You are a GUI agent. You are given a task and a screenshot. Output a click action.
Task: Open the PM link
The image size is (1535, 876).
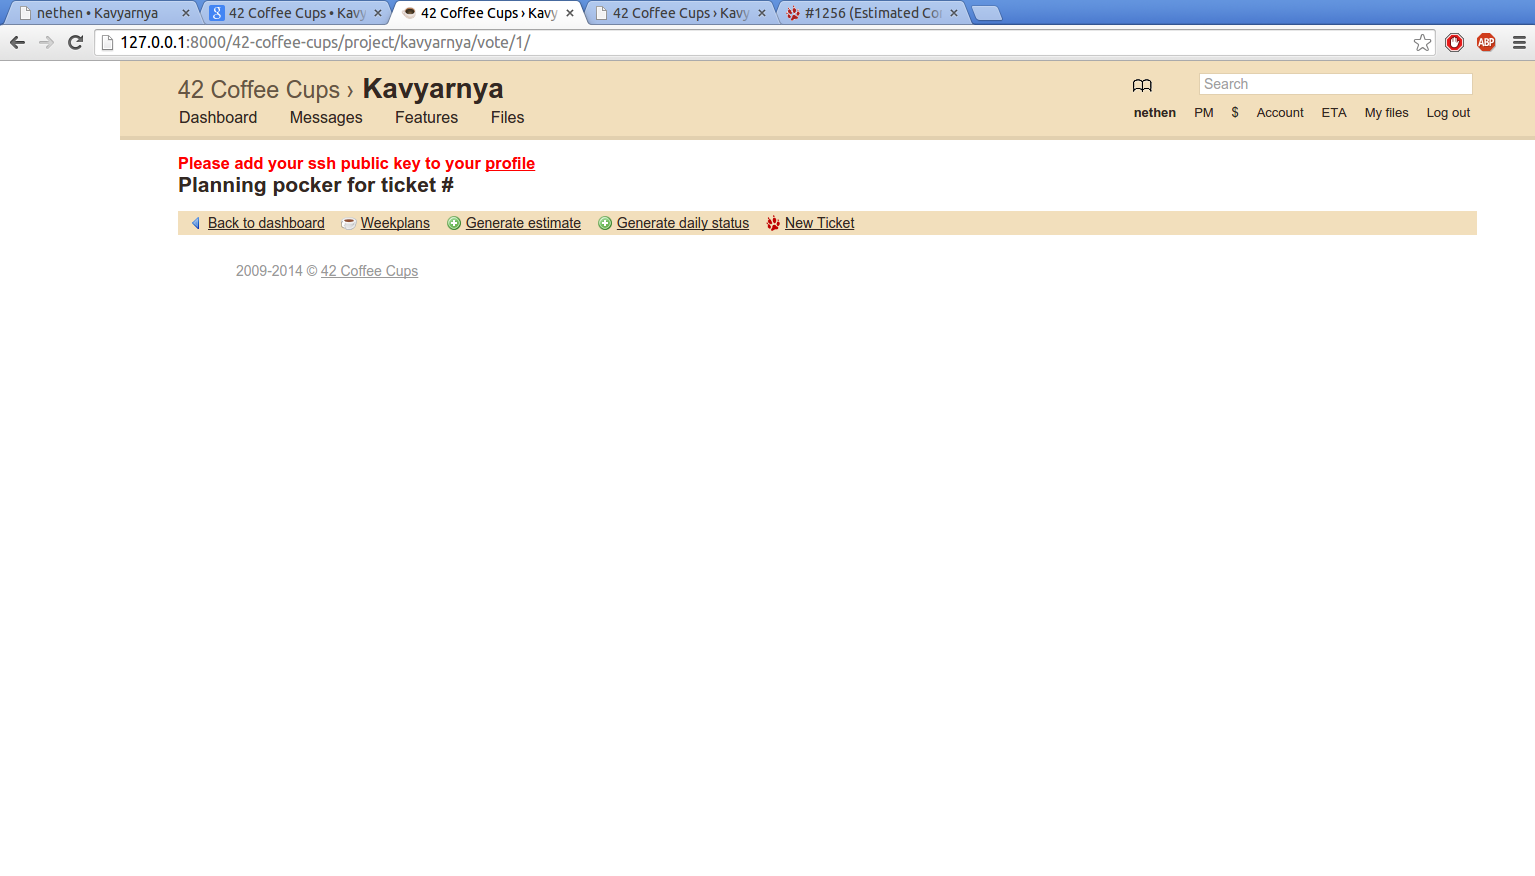[1204, 113]
